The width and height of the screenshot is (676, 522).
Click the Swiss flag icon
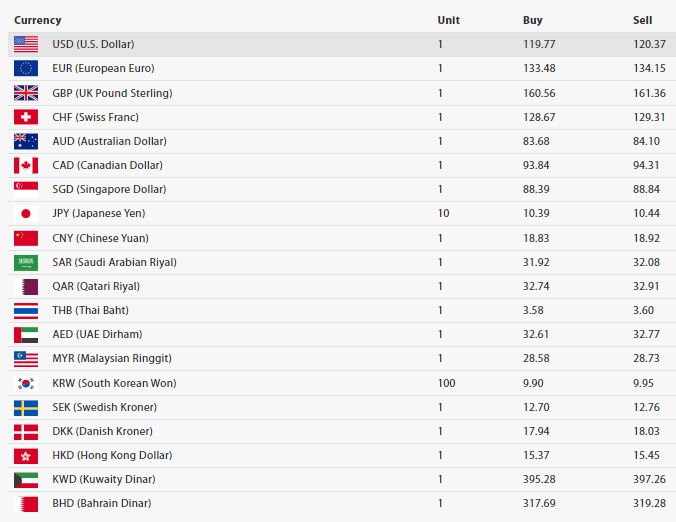coord(26,117)
